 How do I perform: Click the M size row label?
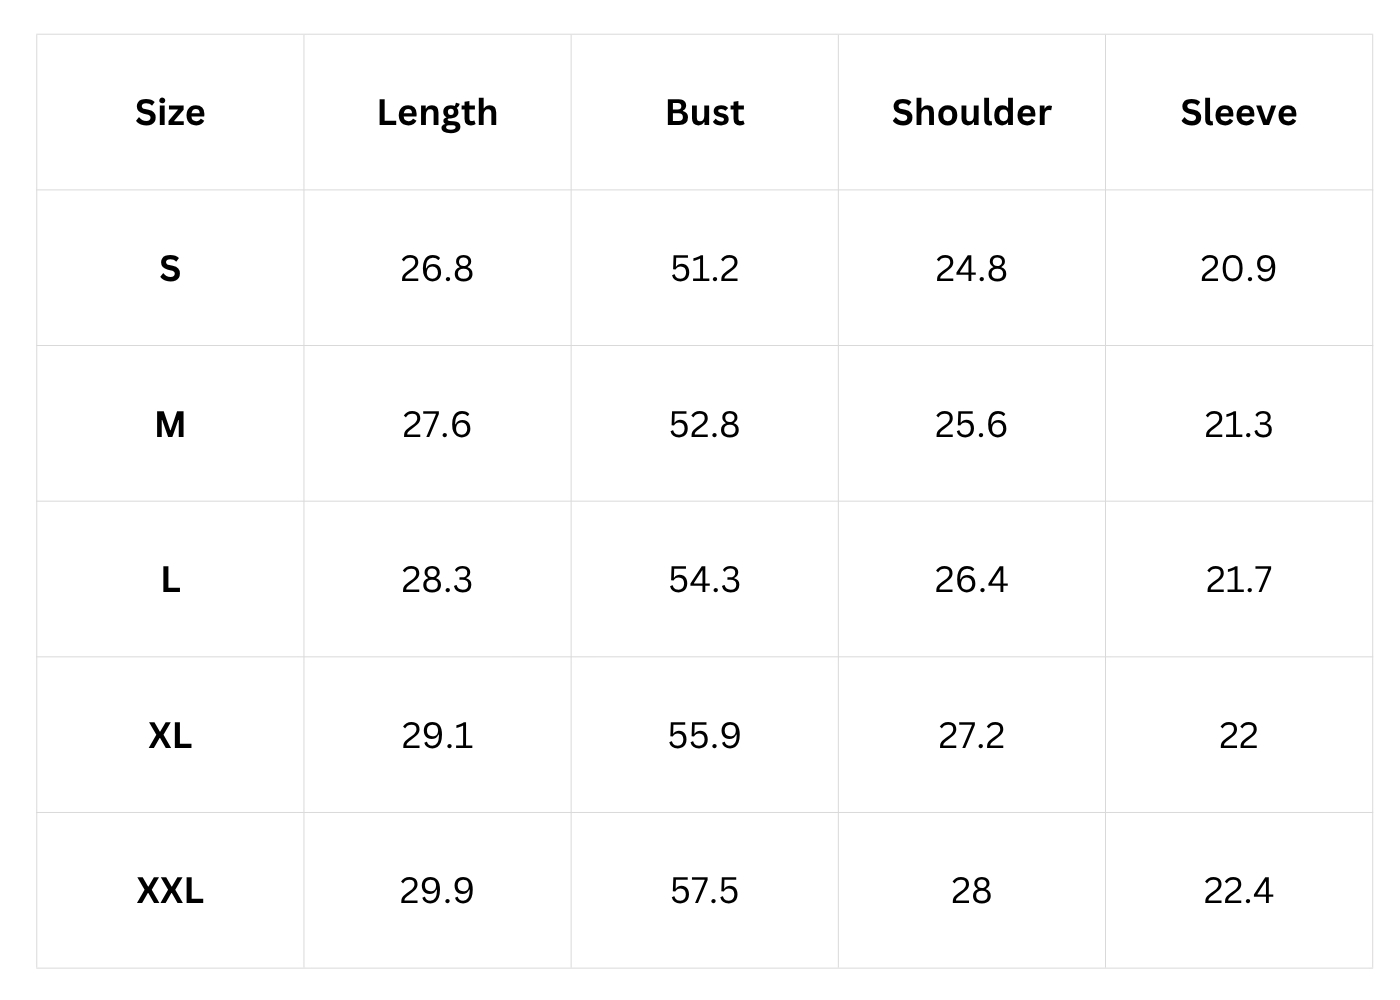pyautogui.click(x=170, y=424)
